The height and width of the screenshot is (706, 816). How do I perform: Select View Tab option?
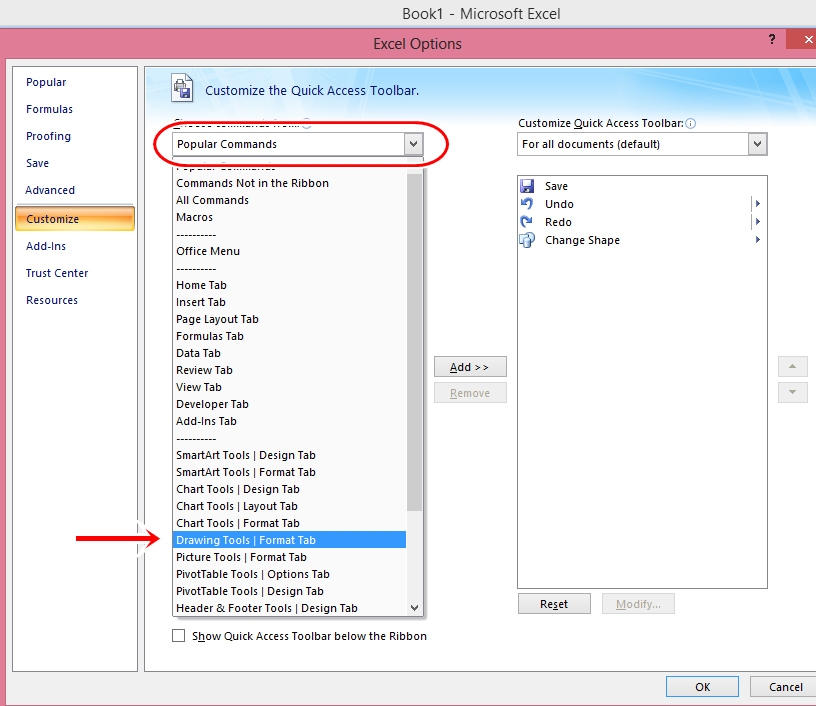tap(289, 387)
